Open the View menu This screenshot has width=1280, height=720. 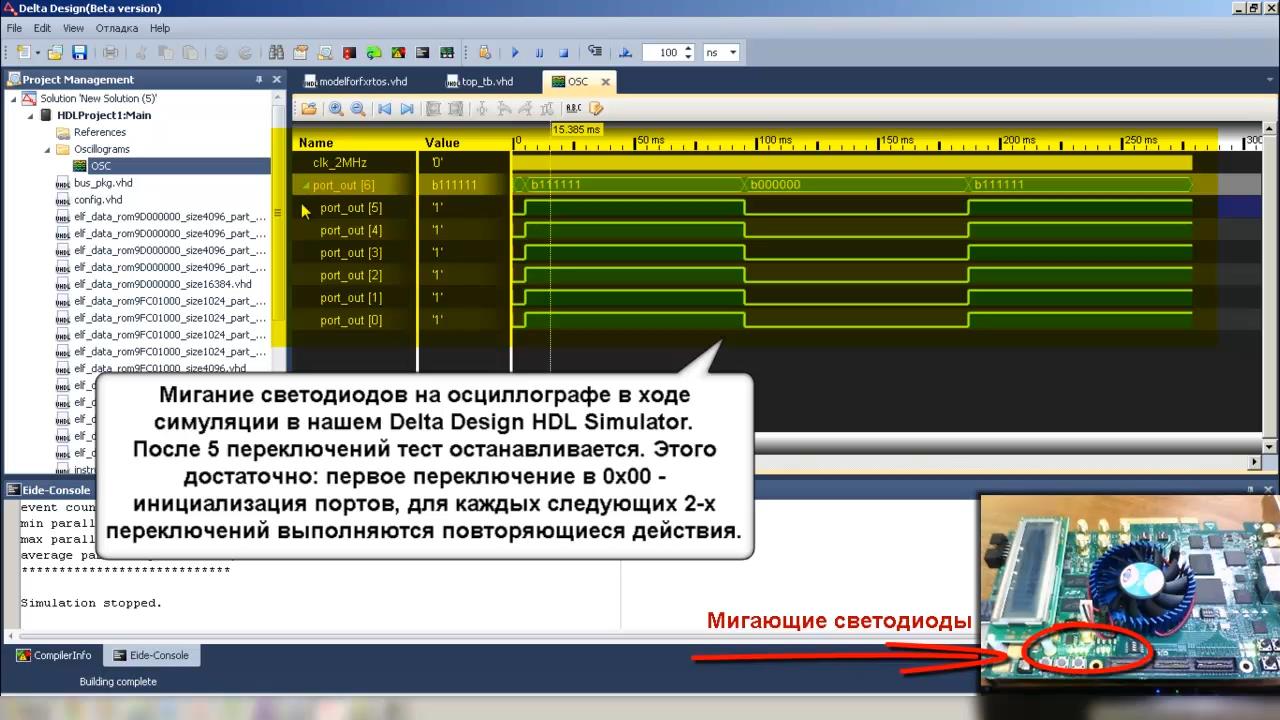[x=73, y=28]
